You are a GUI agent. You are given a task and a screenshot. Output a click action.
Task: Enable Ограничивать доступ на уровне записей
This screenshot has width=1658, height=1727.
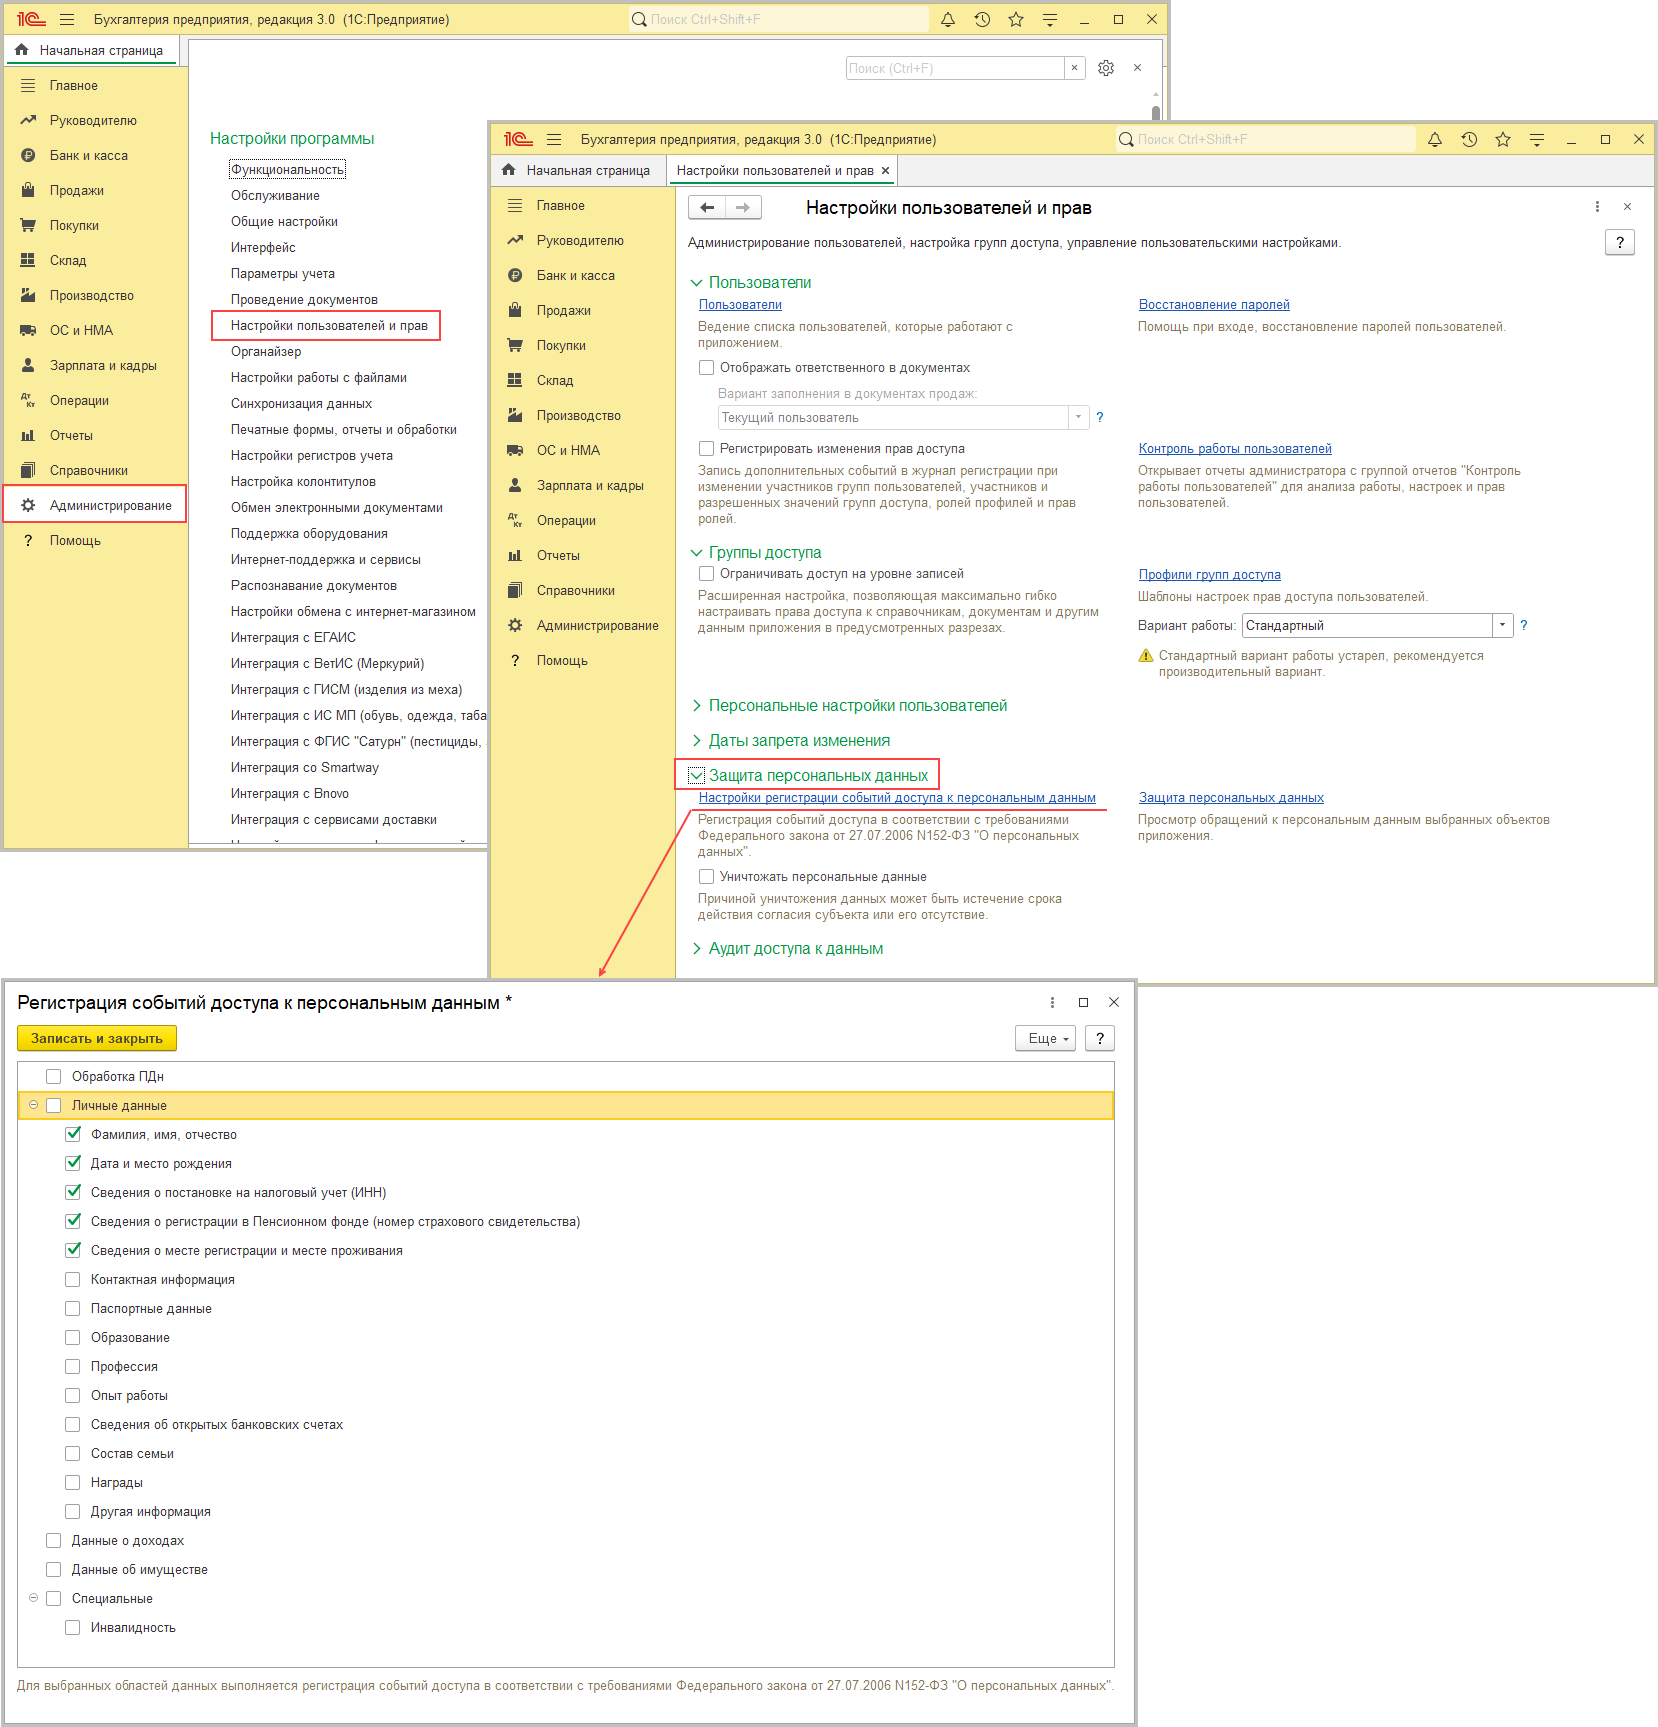click(x=707, y=574)
